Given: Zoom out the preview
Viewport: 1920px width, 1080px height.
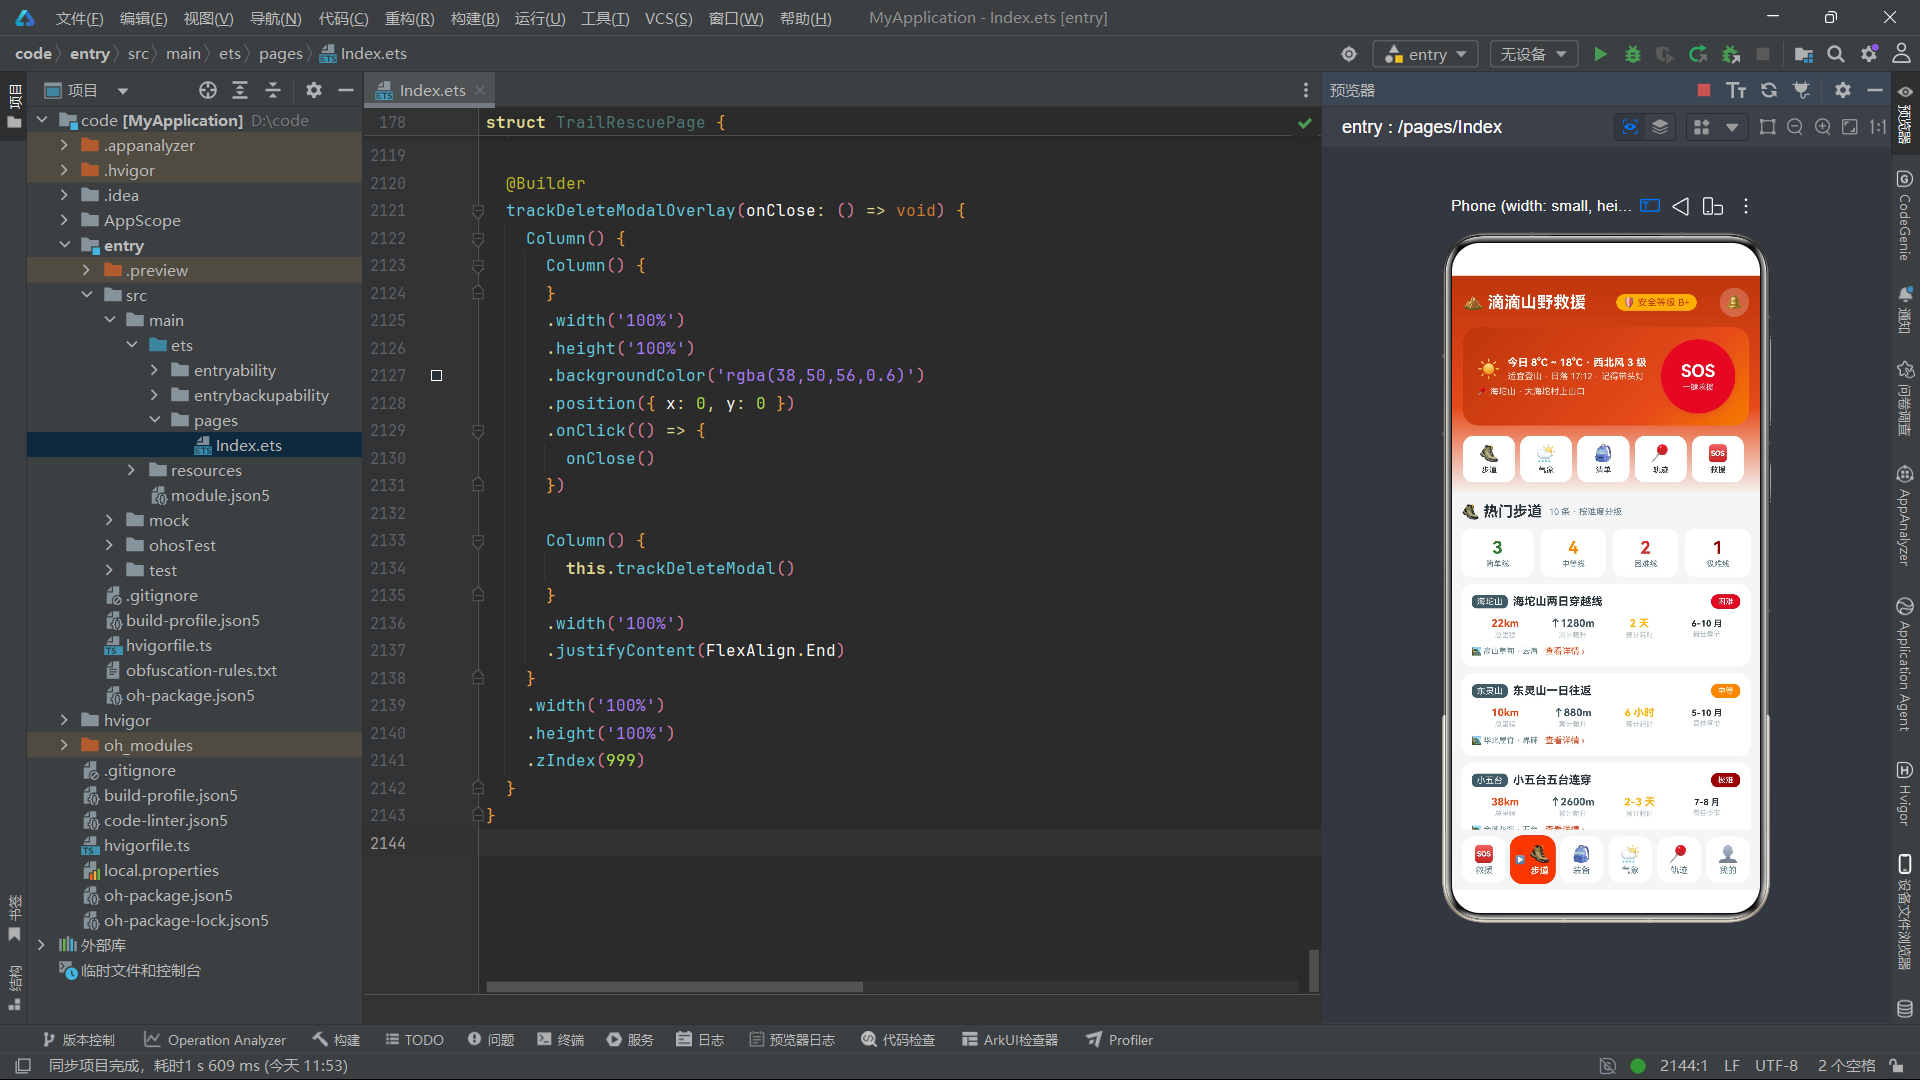Looking at the screenshot, I should point(1795,127).
